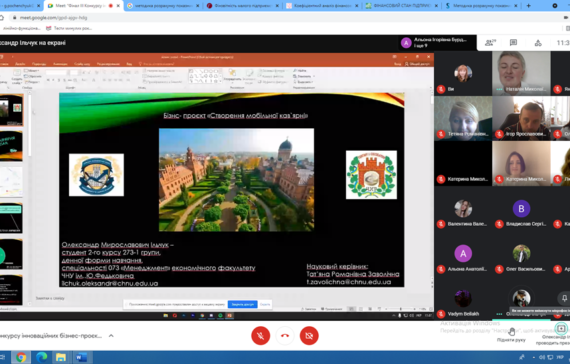Image resolution: width=570 pixels, height=364 pixels.
Task: Raise hand using the hand icon
Action: tap(511, 332)
